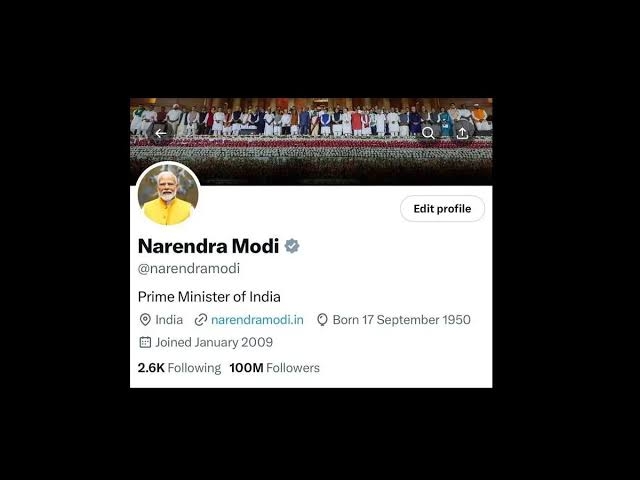View the 100M Followers list
The height and width of the screenshot is (480, 640).
274,368
